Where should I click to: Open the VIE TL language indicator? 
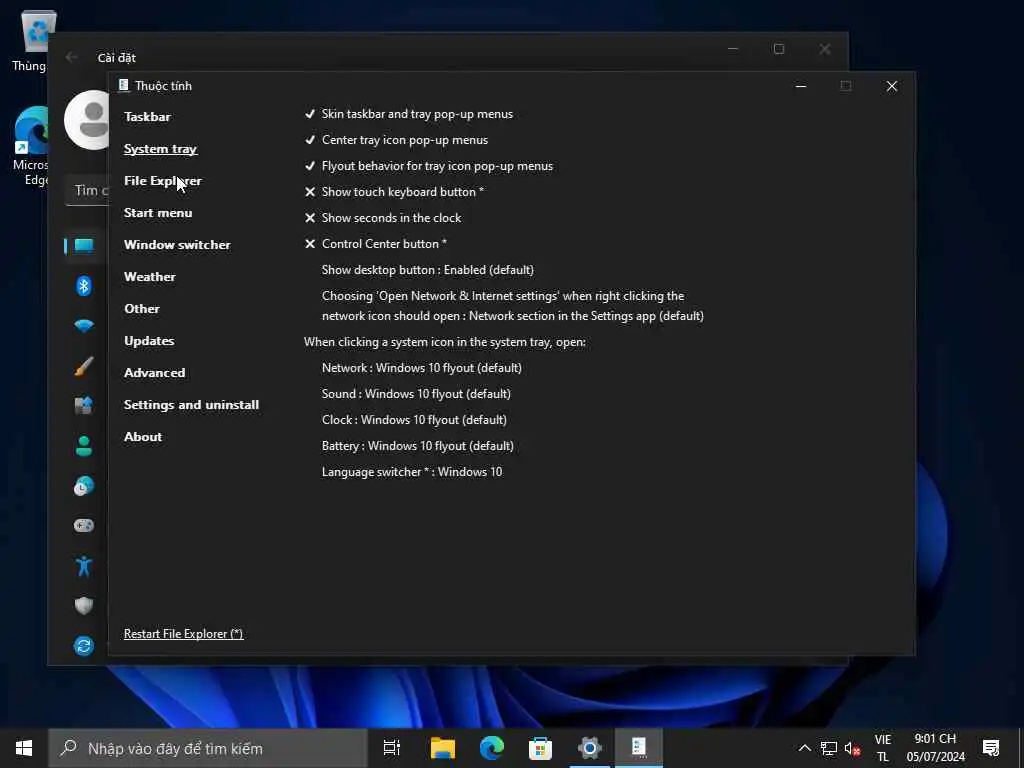[x=882, y=748]
